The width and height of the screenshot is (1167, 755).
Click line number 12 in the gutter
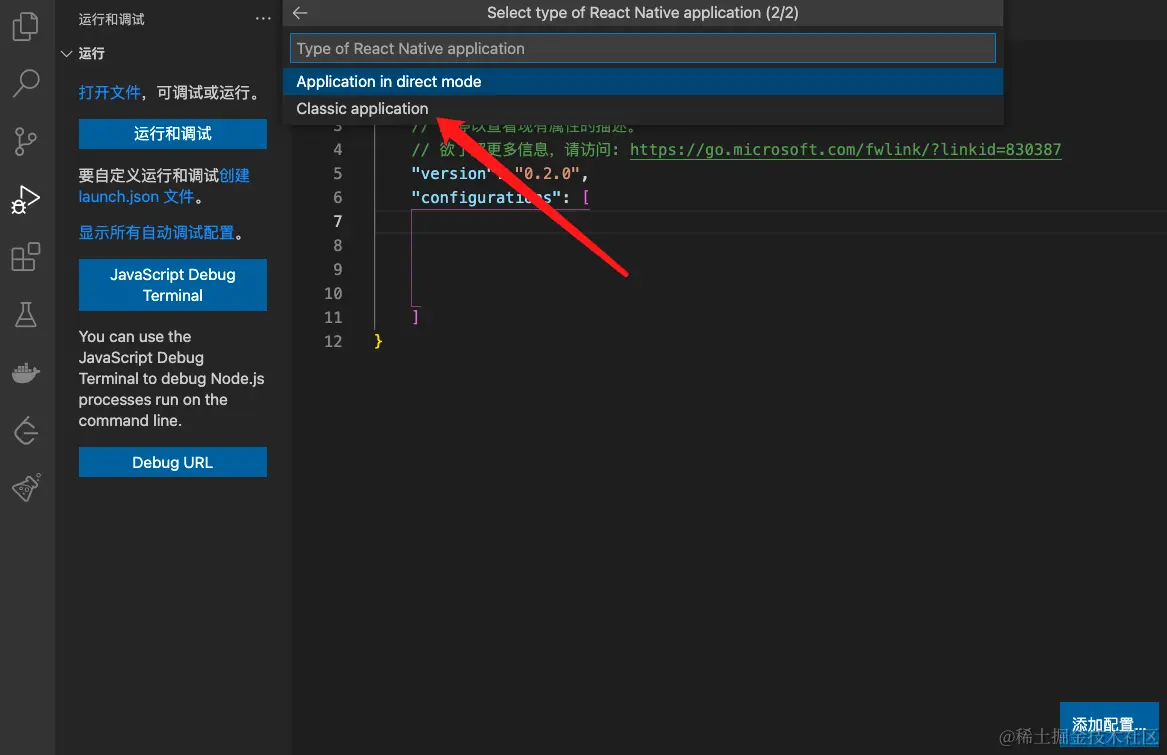tap(333, 341)
